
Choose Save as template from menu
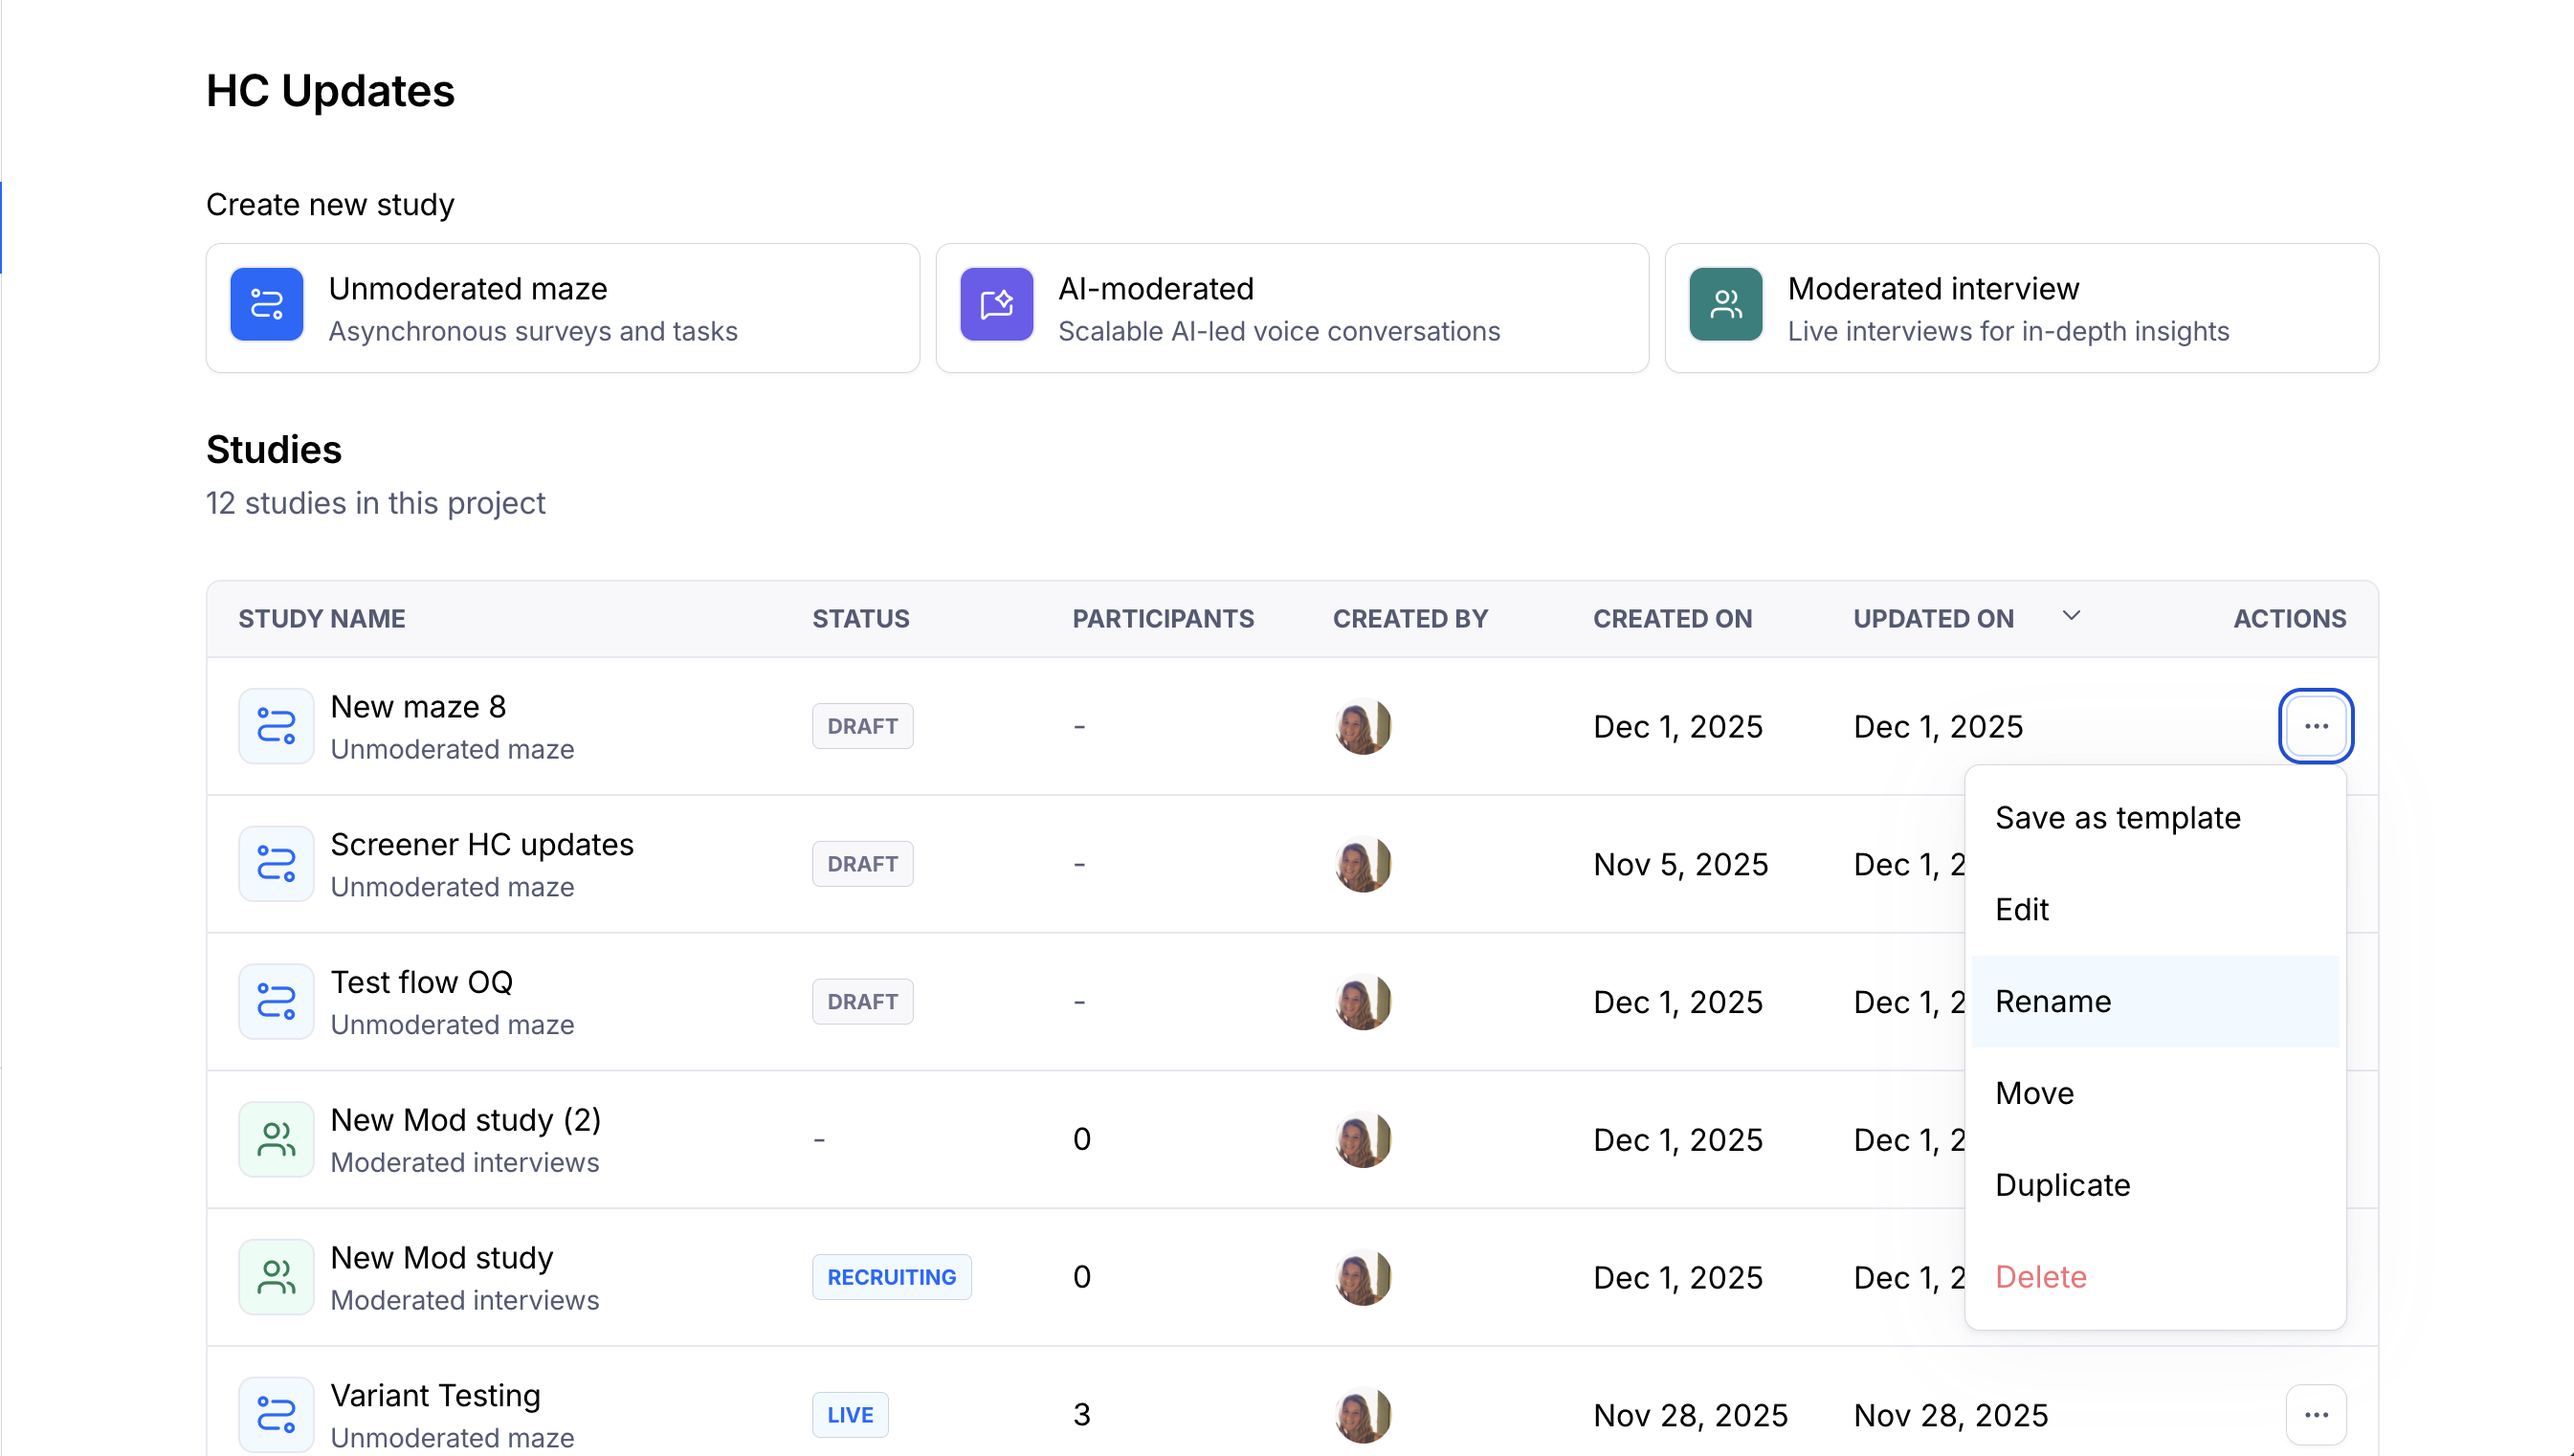pos(2117,818)
